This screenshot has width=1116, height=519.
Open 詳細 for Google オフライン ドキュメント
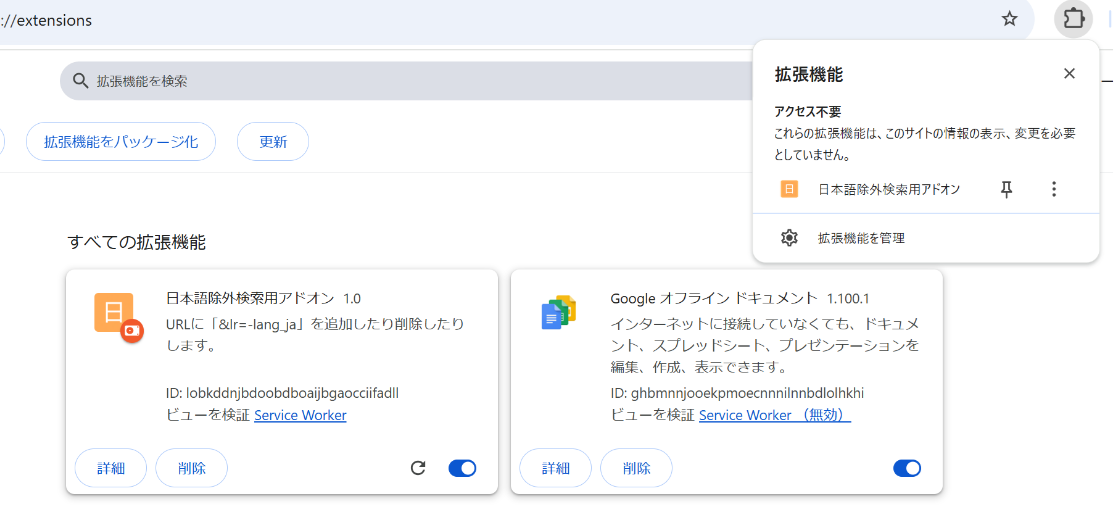[555, 468]
